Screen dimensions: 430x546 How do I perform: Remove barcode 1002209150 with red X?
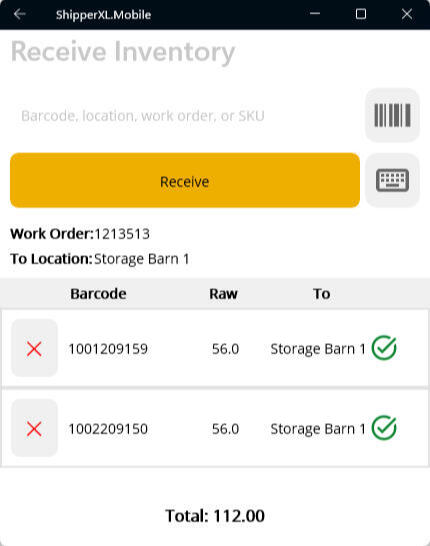pos(34,428)
